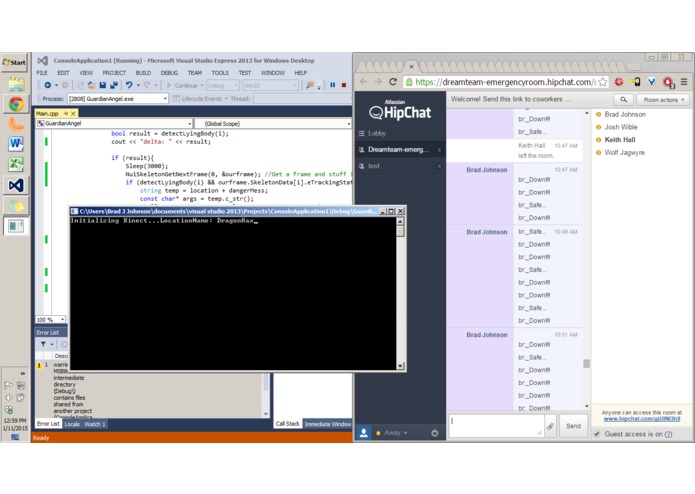Open the DEBUG menu in Visual Studio
Image resolution: width=695 pixels, height=494 pixels.
coord(169,73)
